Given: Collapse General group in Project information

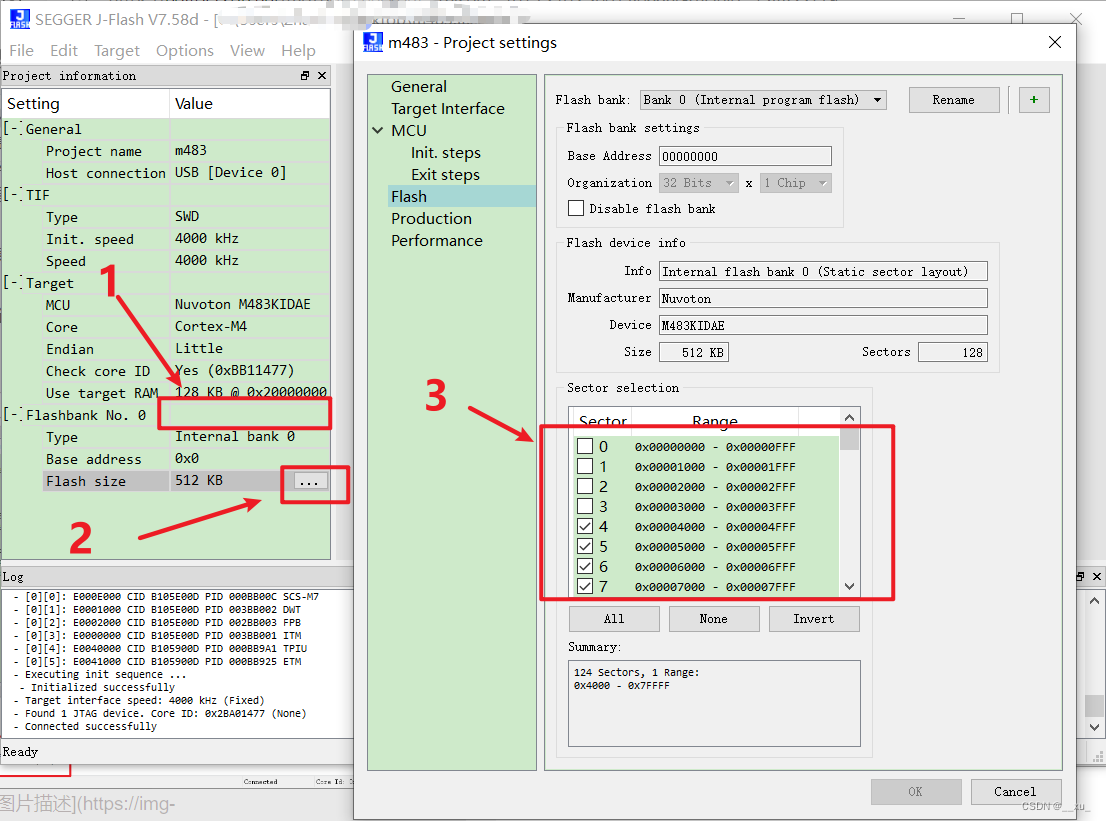Looking at the screenshot, I should pos(11,129).
